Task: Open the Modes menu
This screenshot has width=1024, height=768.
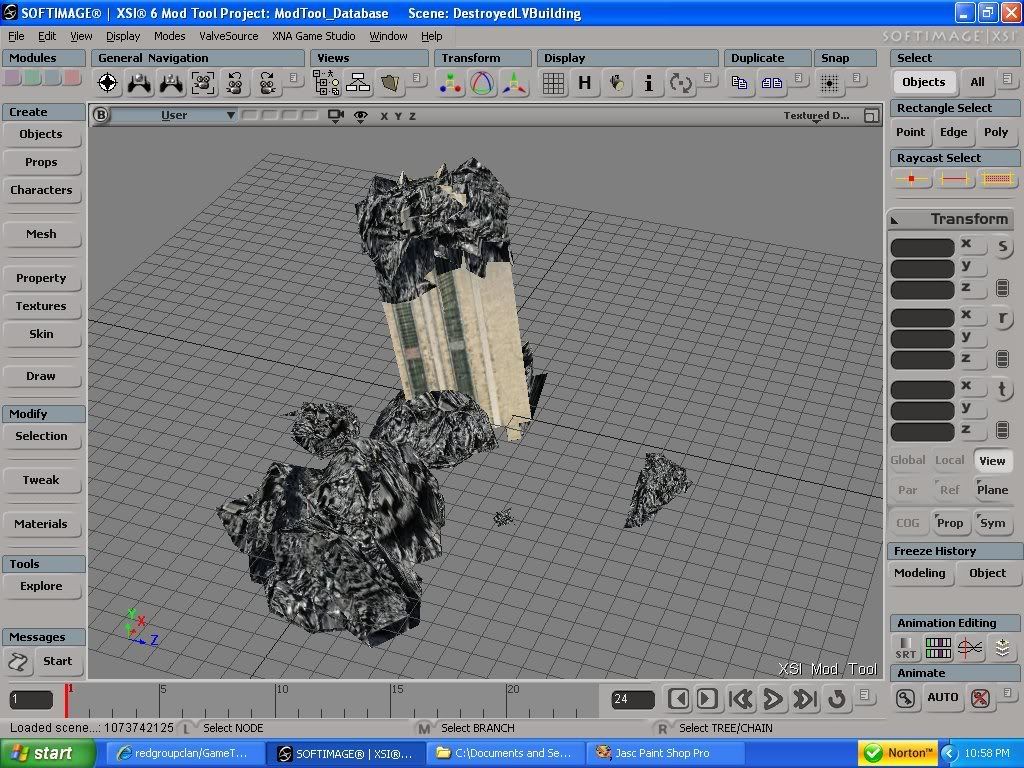Action: pyautogui.click(x=170, y=36)
